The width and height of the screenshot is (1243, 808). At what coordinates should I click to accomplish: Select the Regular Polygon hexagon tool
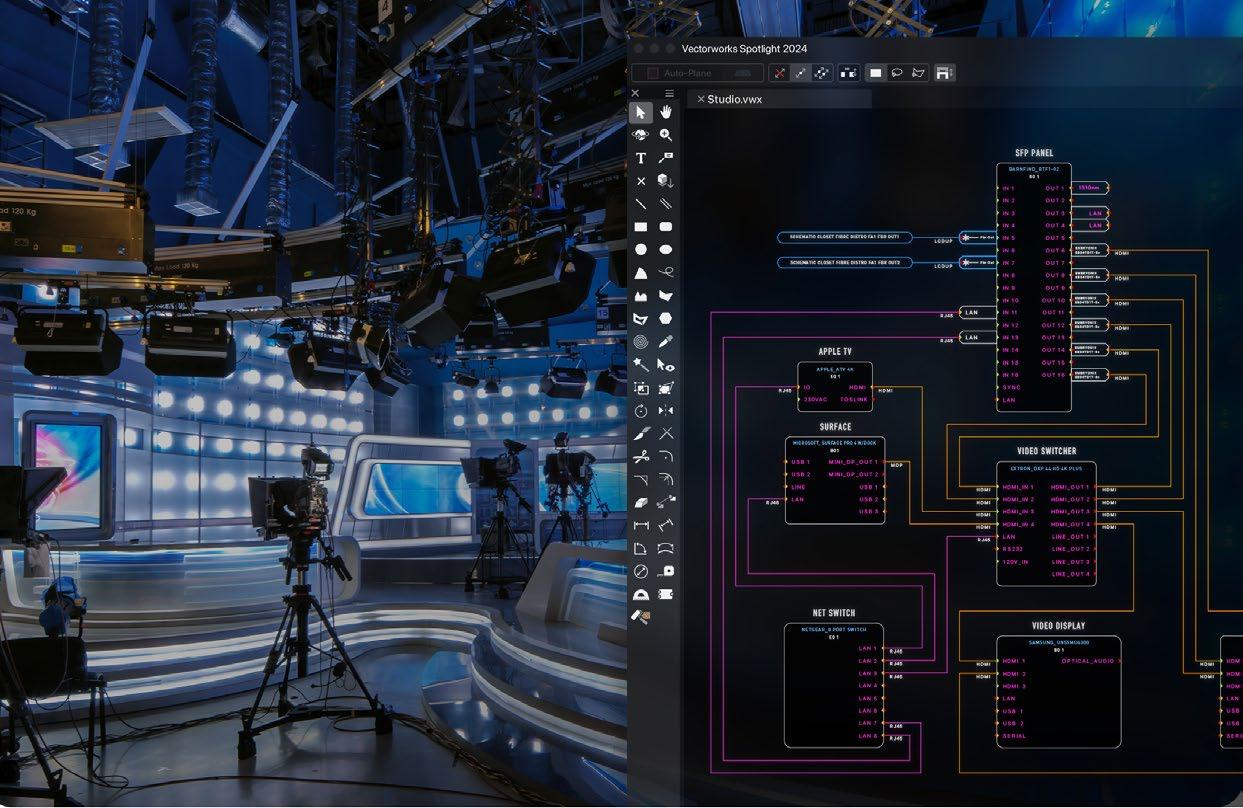click(666, 319)
